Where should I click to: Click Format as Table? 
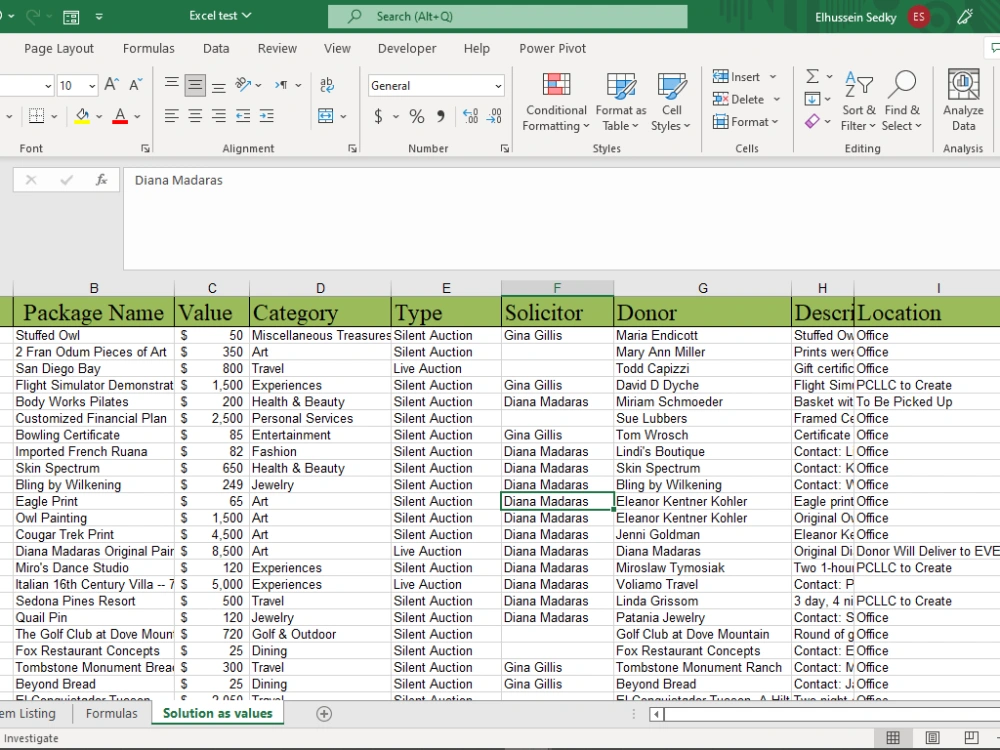620,100
